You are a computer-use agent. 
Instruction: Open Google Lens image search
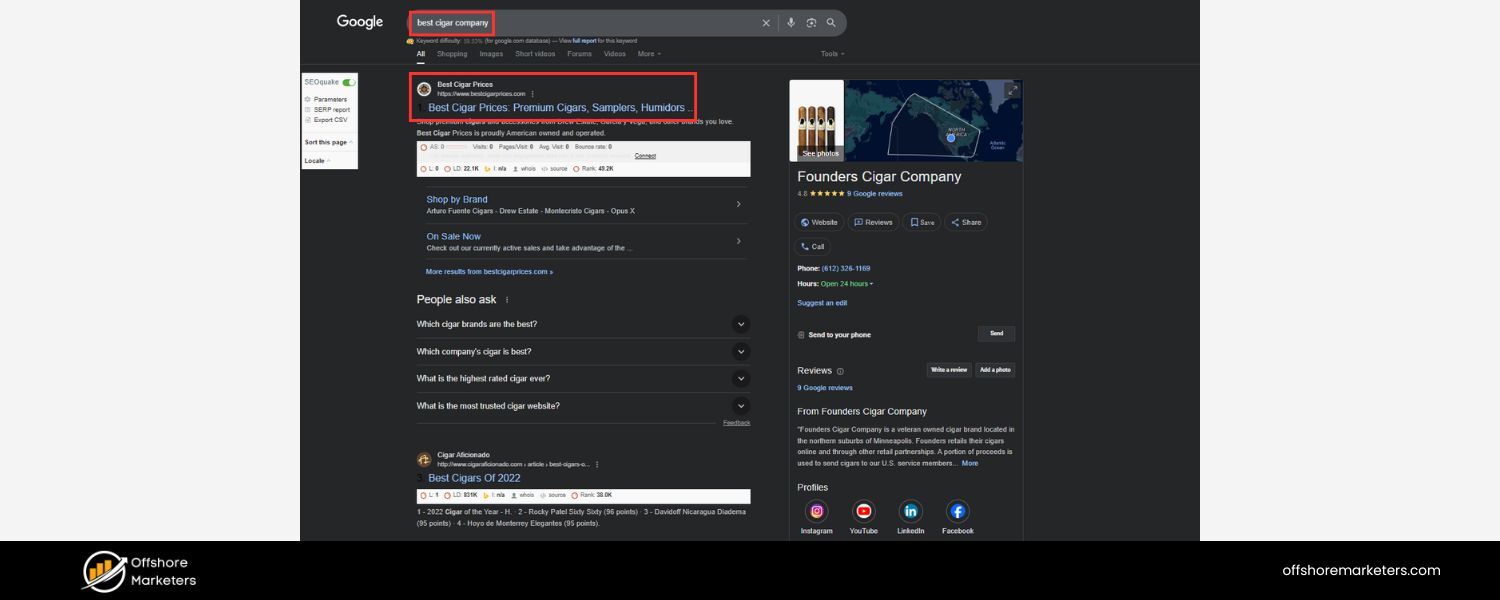pos(812,22)
